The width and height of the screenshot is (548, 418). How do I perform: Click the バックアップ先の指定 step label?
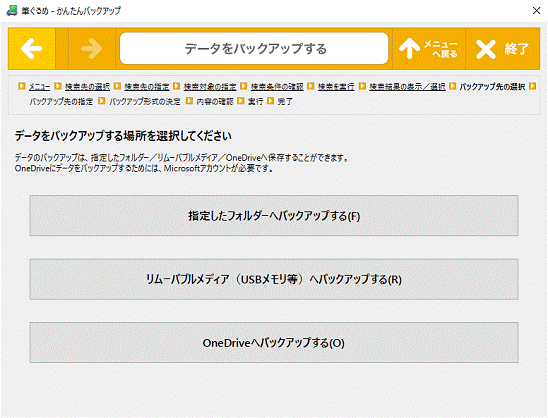[61, 101]
